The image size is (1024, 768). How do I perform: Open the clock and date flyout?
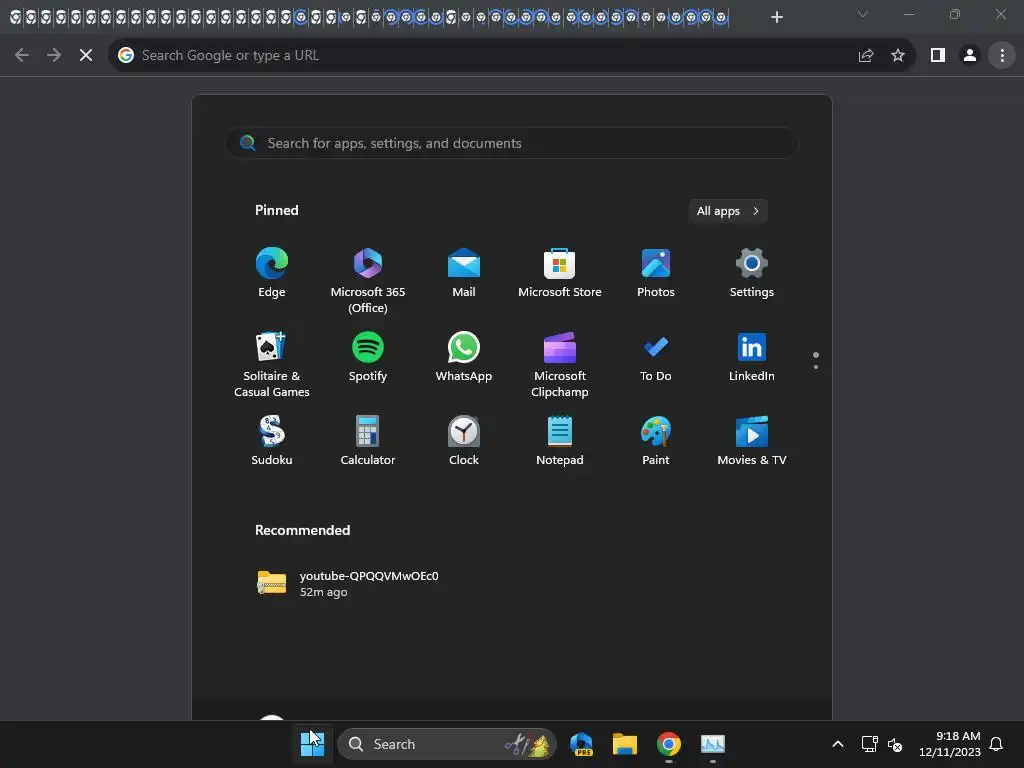click(x=950, y=744)
